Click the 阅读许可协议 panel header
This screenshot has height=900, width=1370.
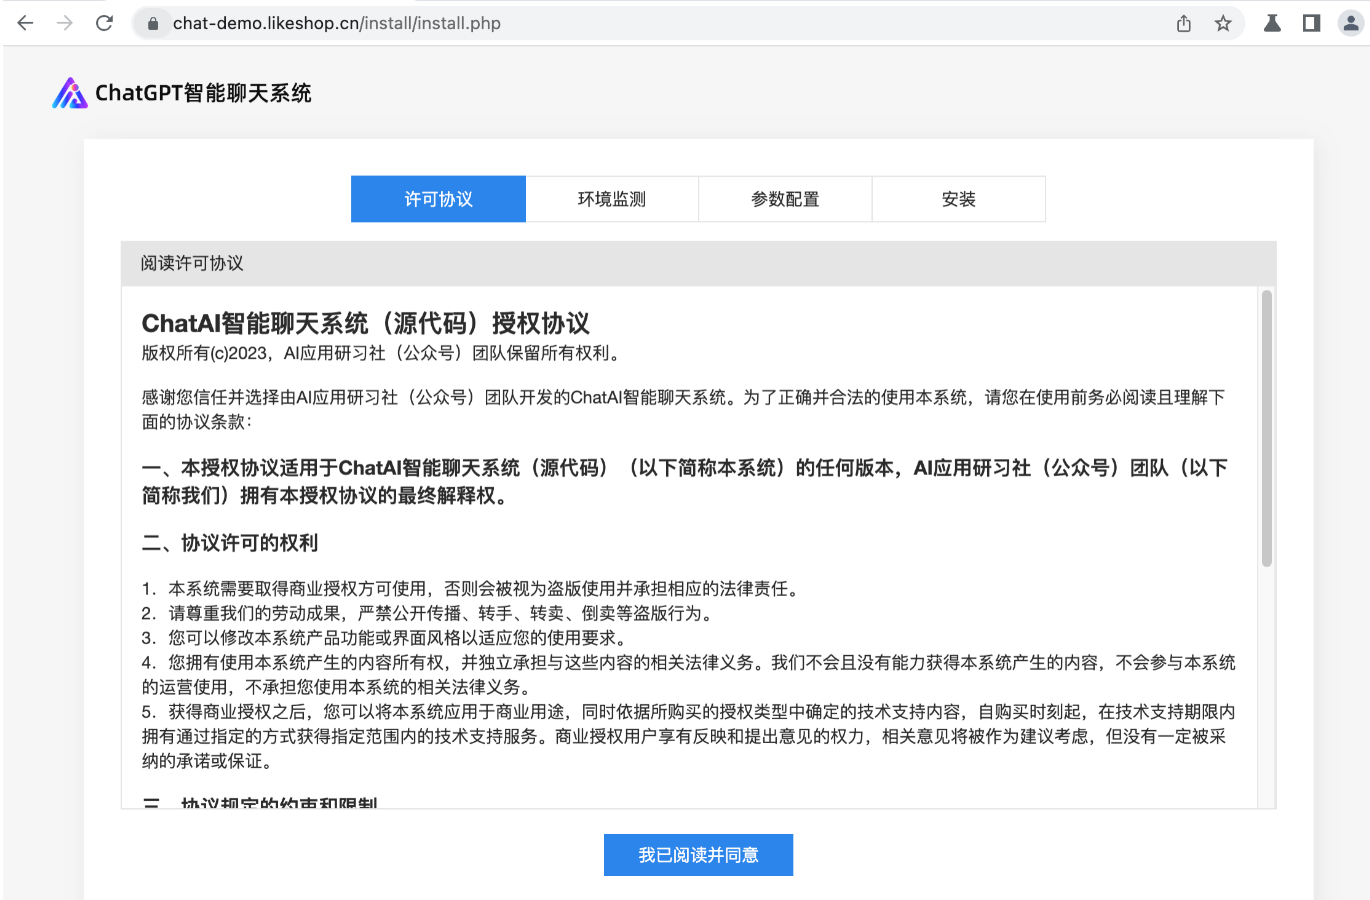192,263
